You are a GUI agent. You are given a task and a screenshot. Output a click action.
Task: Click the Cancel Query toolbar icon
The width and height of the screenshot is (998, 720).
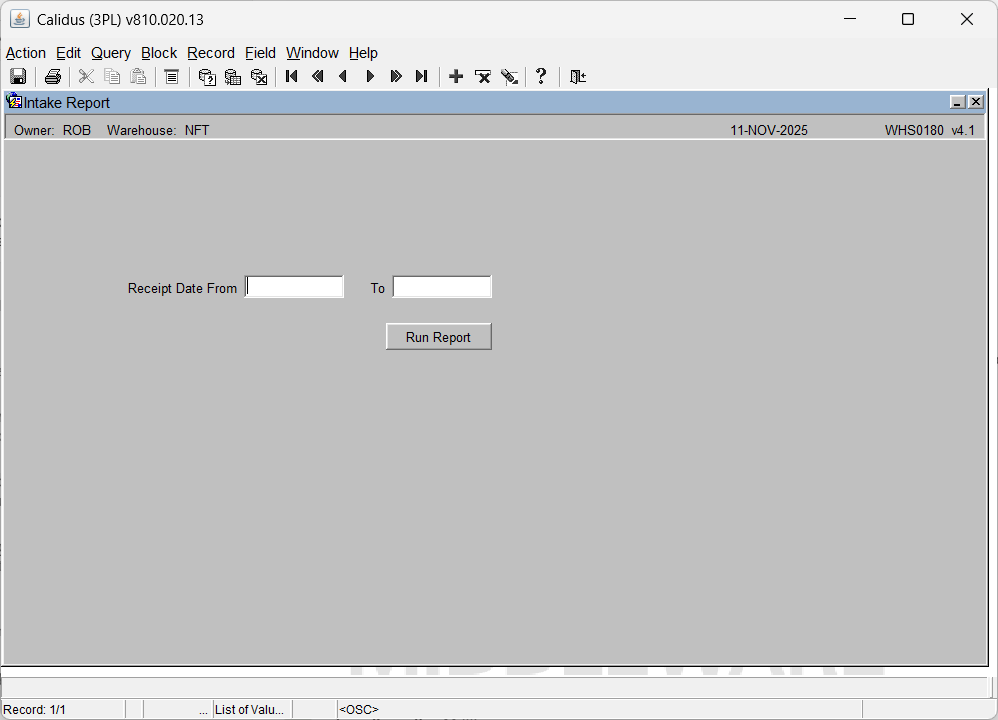click(x=259, y=77)
